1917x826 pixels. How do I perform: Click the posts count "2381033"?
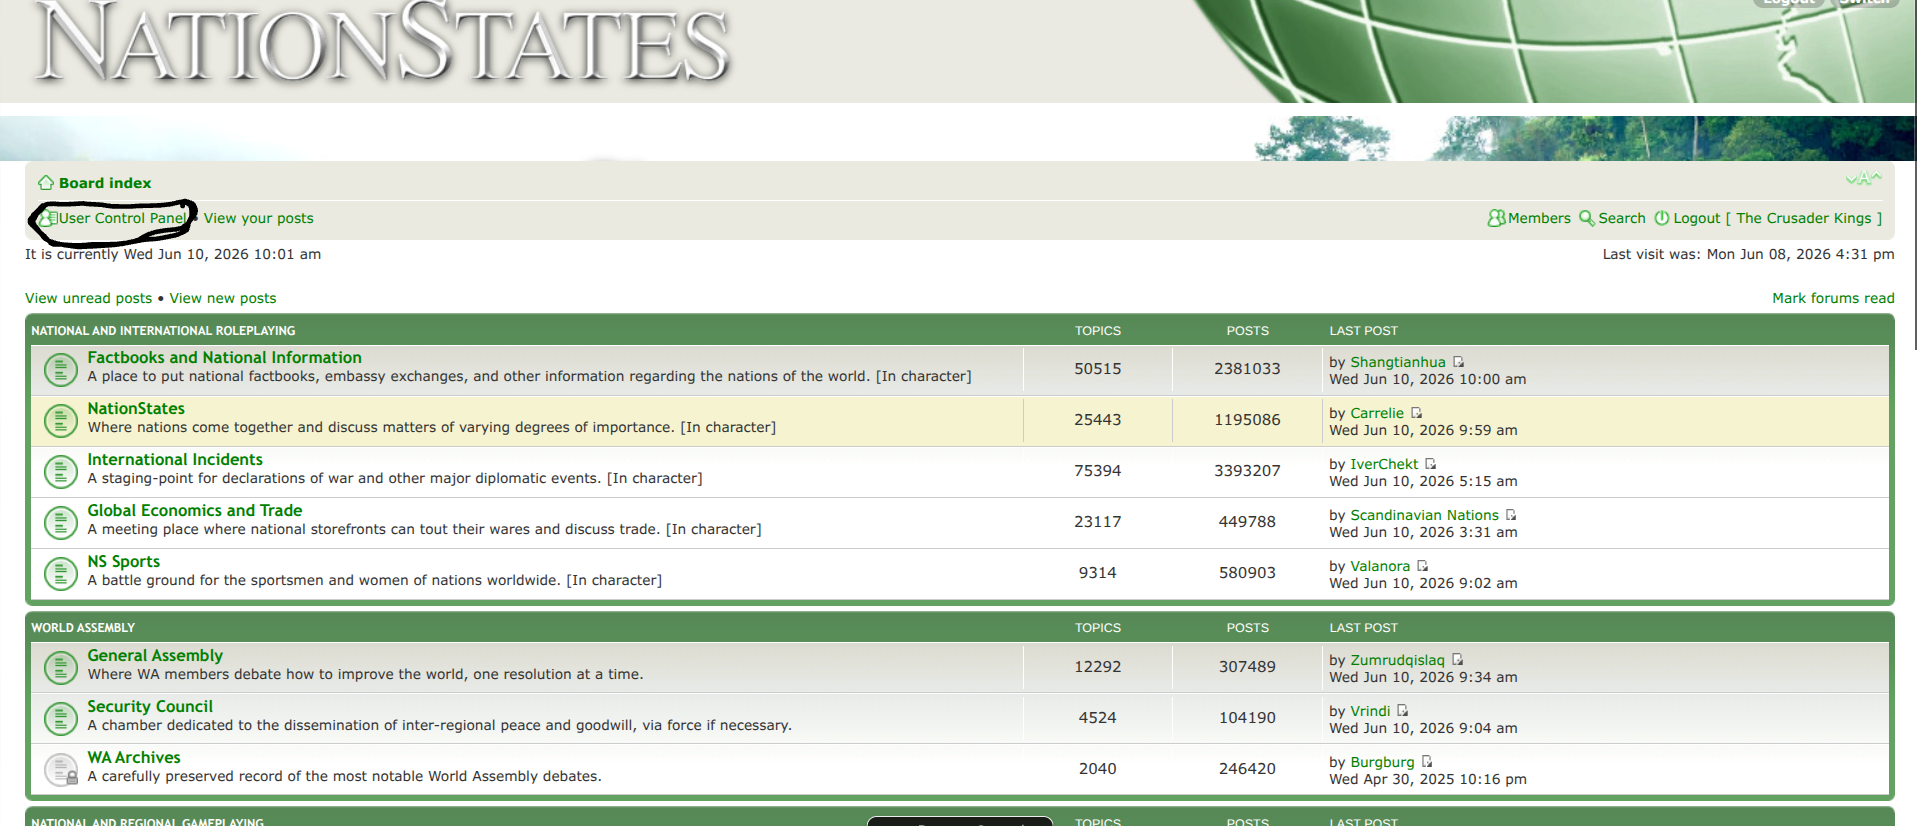click(x=1247, y=369)
